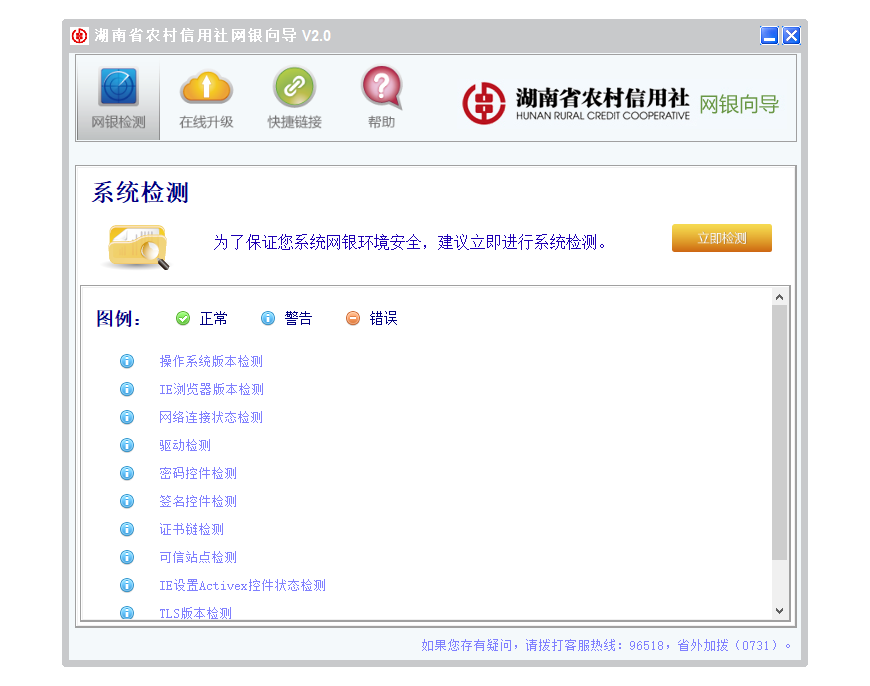
Task: Click the info icon beside 操作系统版本检测
Action: coord(127,361)
